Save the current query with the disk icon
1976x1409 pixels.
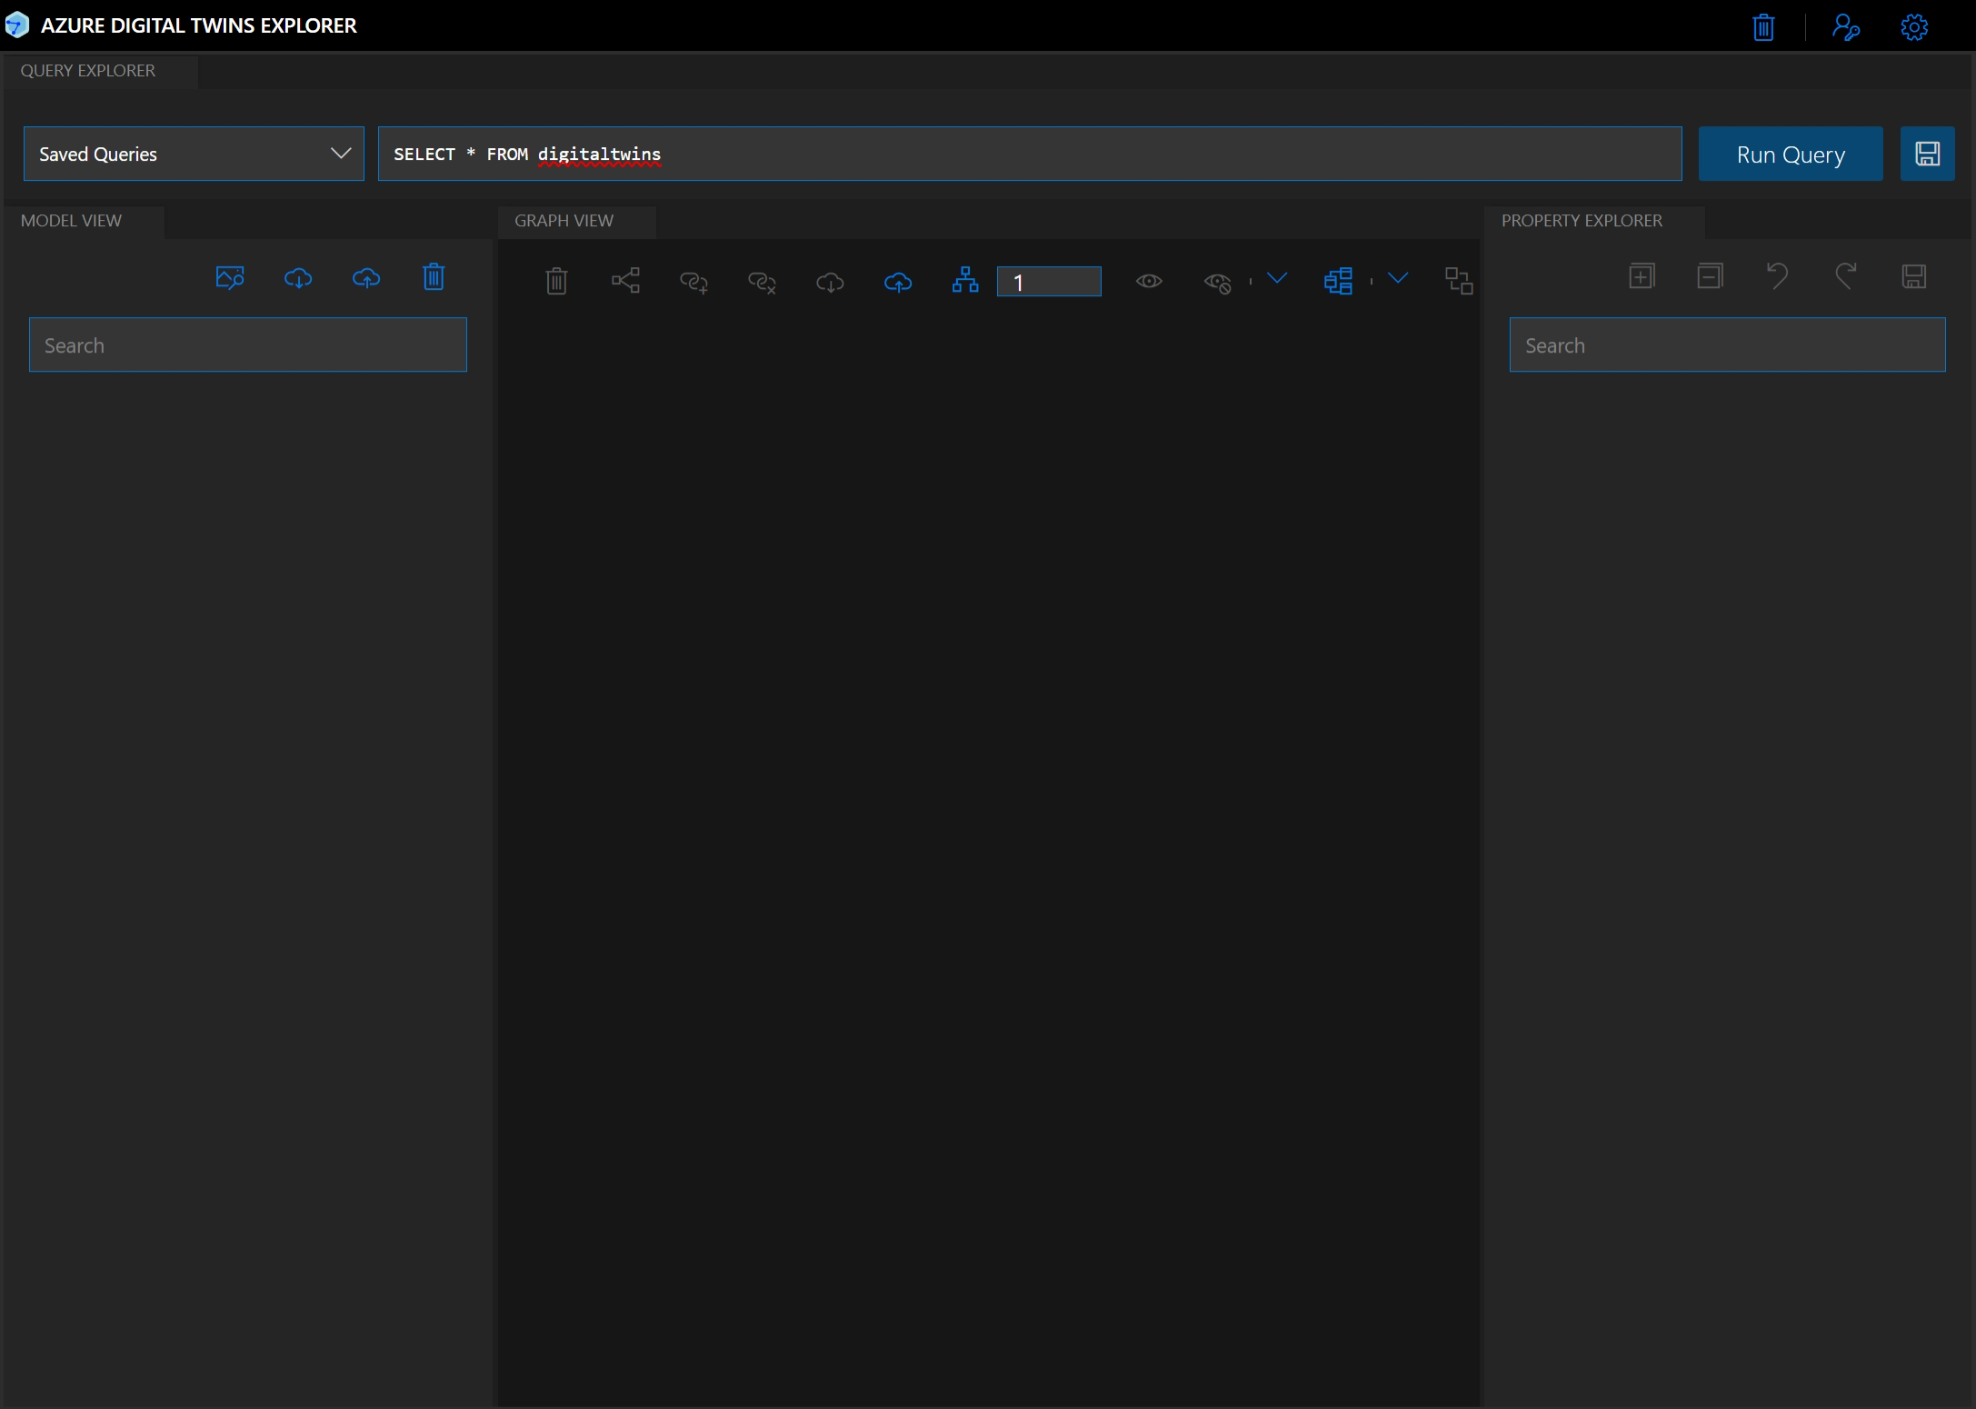[1927, 154]
